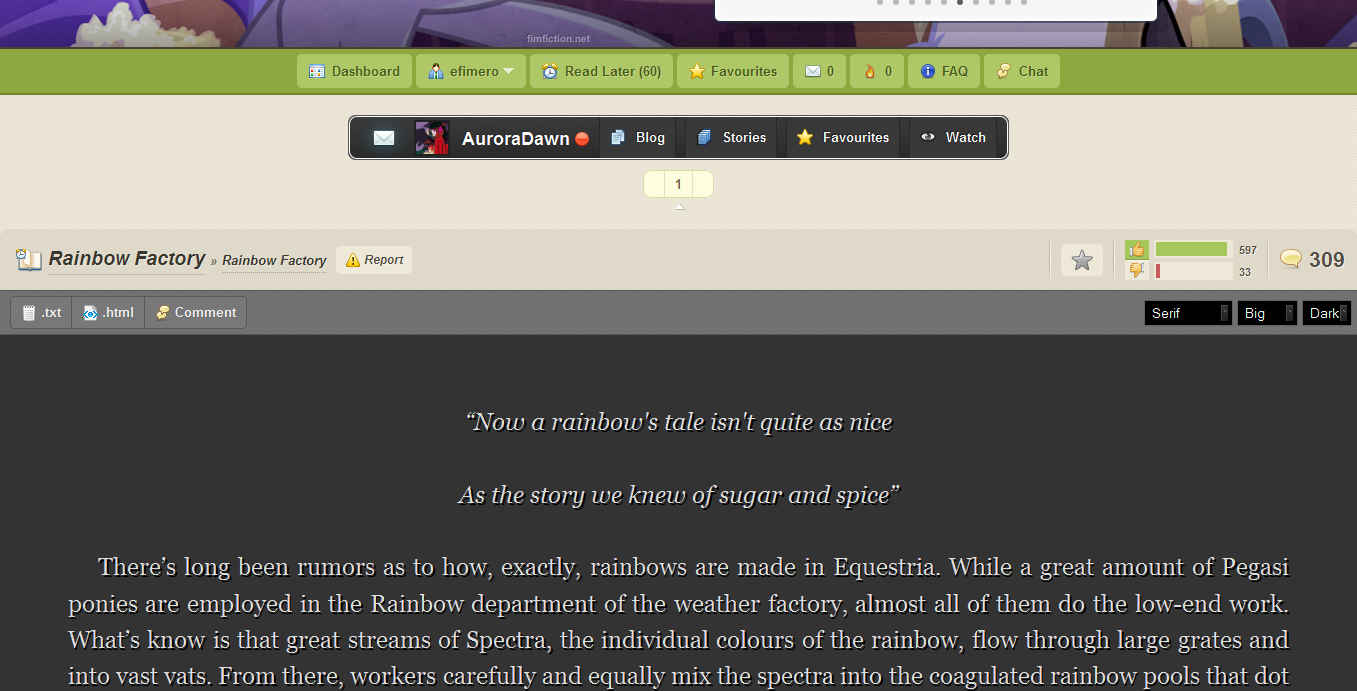1357x691 pixels.
Task: Open AuroraDawn's Favourites tab
Action: point(843,138)
